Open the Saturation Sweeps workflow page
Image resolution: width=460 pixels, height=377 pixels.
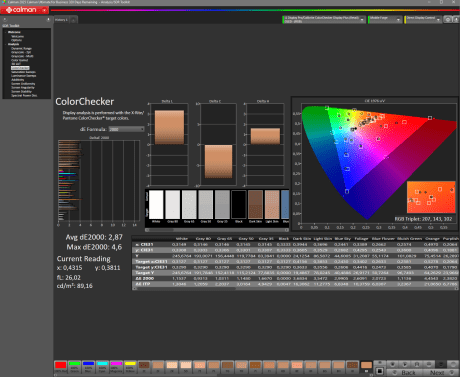(x=23, y=72)
